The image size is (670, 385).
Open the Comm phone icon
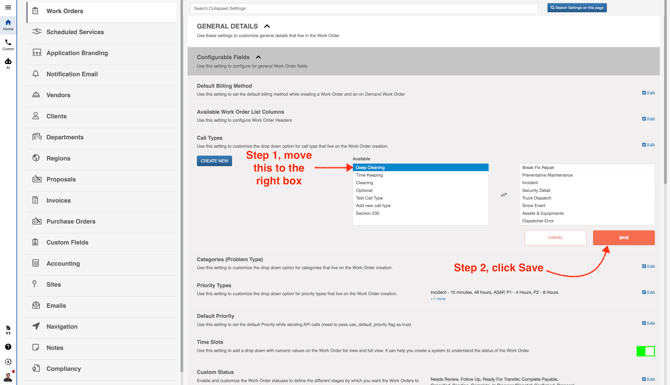[8, 44]
